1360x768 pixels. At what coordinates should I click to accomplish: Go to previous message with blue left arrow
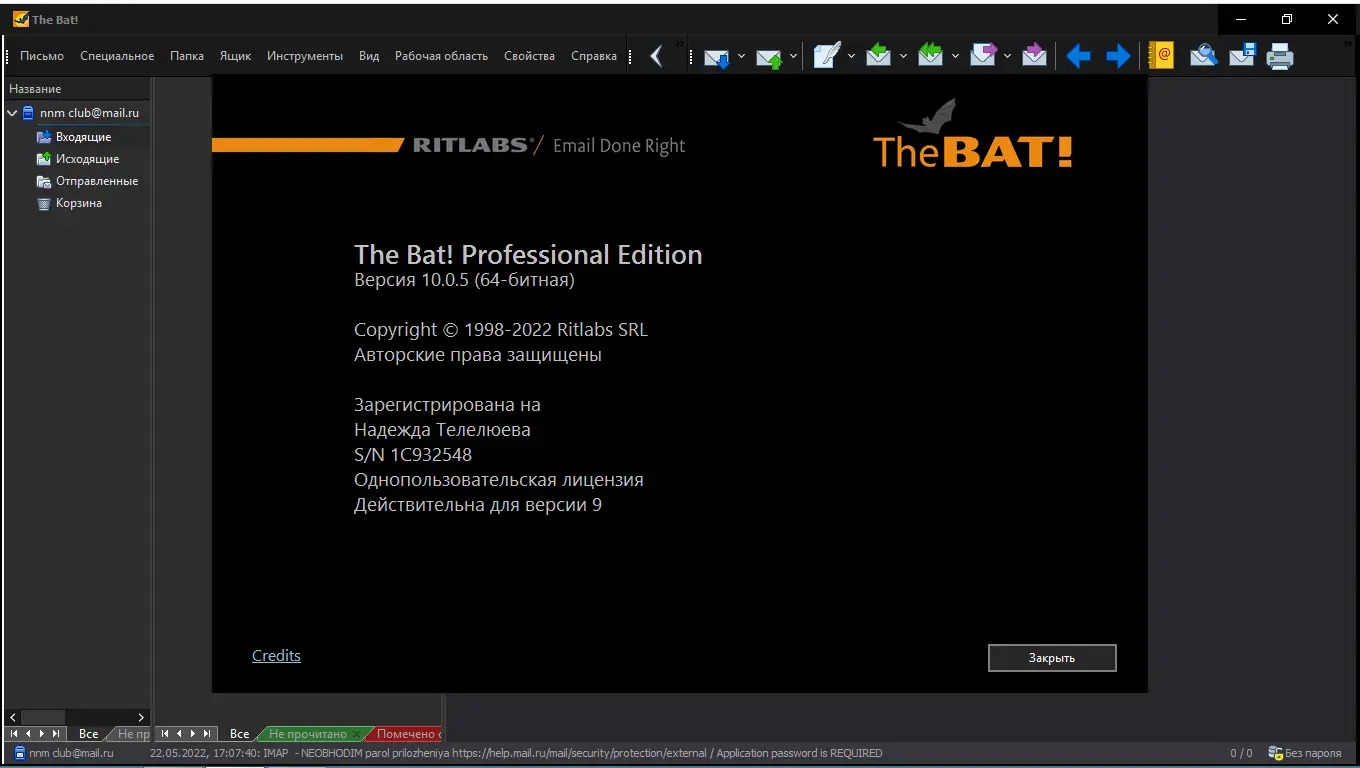coord(1078,56)
